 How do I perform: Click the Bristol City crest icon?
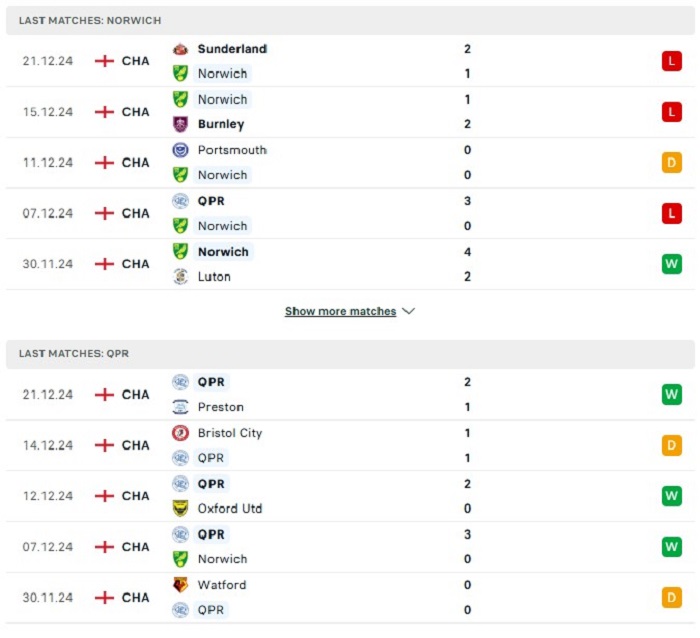point(180,433)
